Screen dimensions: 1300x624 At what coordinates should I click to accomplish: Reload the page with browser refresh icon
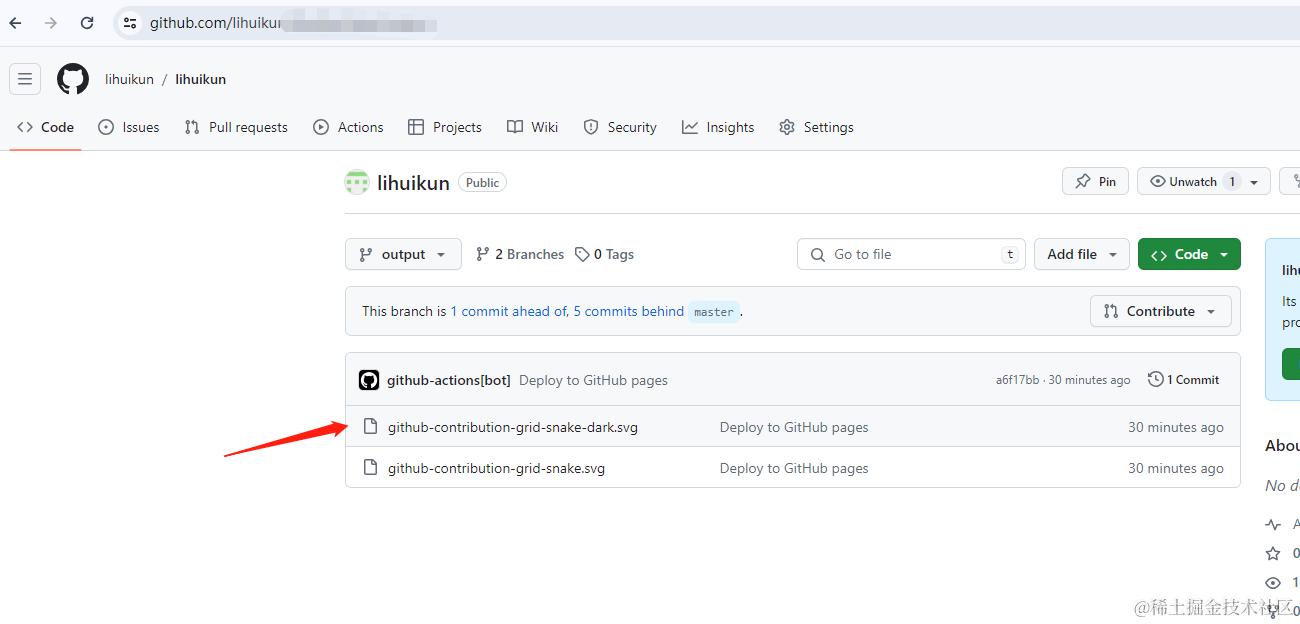click(87, 23)
